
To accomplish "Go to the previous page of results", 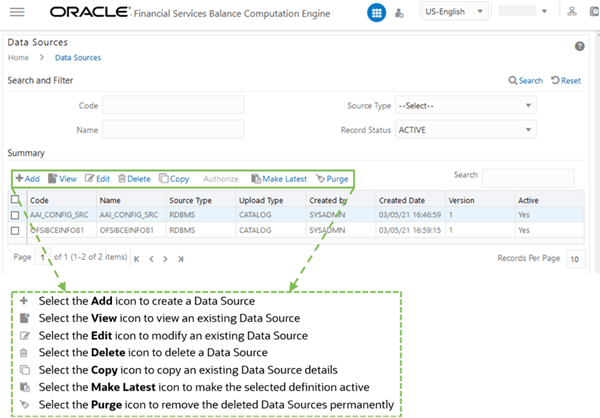I will (152, 259).
